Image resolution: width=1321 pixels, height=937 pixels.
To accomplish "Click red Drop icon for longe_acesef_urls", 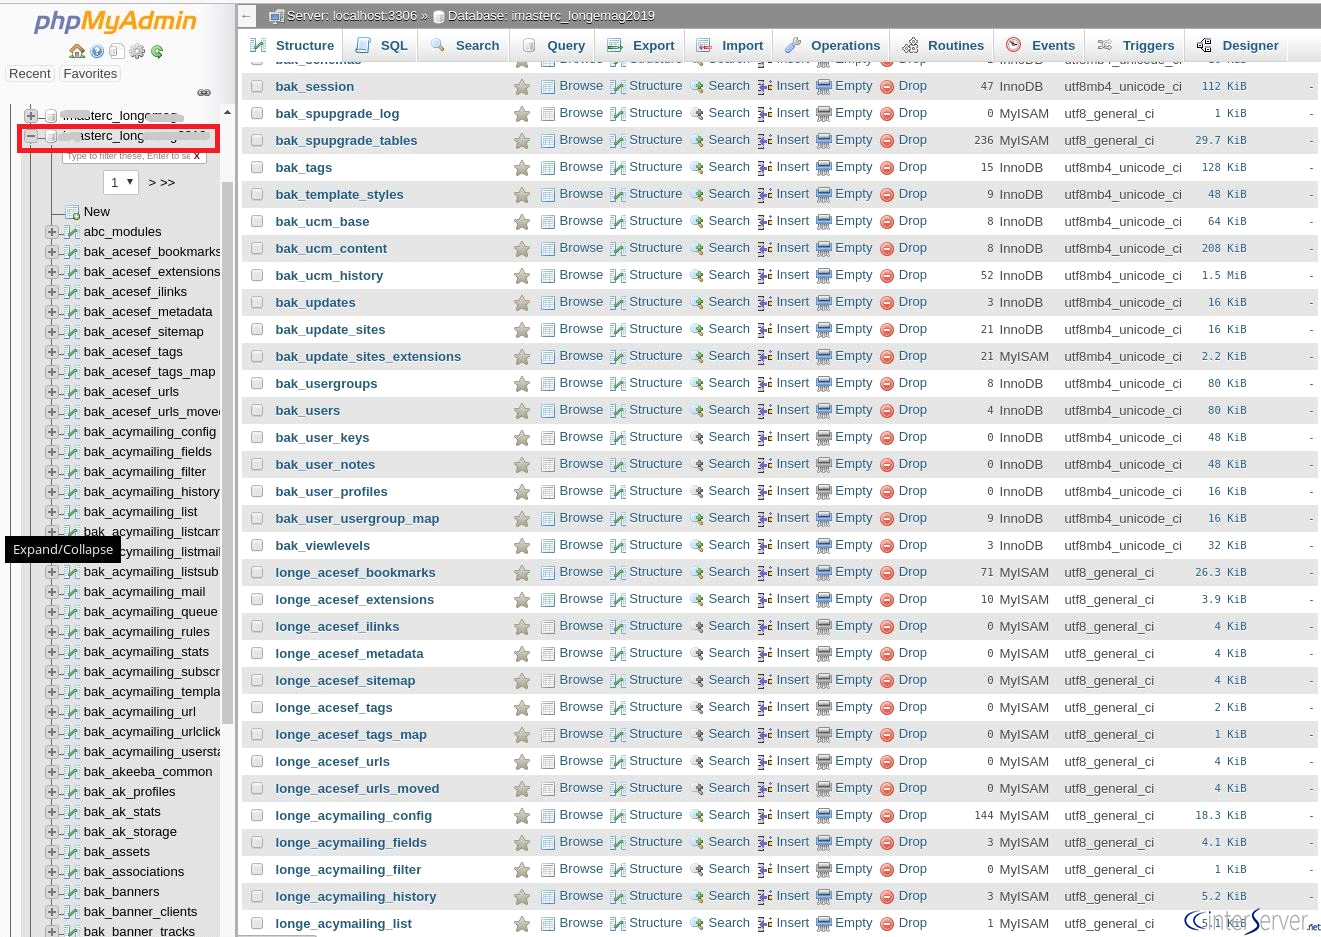I will tap(887, 762).
